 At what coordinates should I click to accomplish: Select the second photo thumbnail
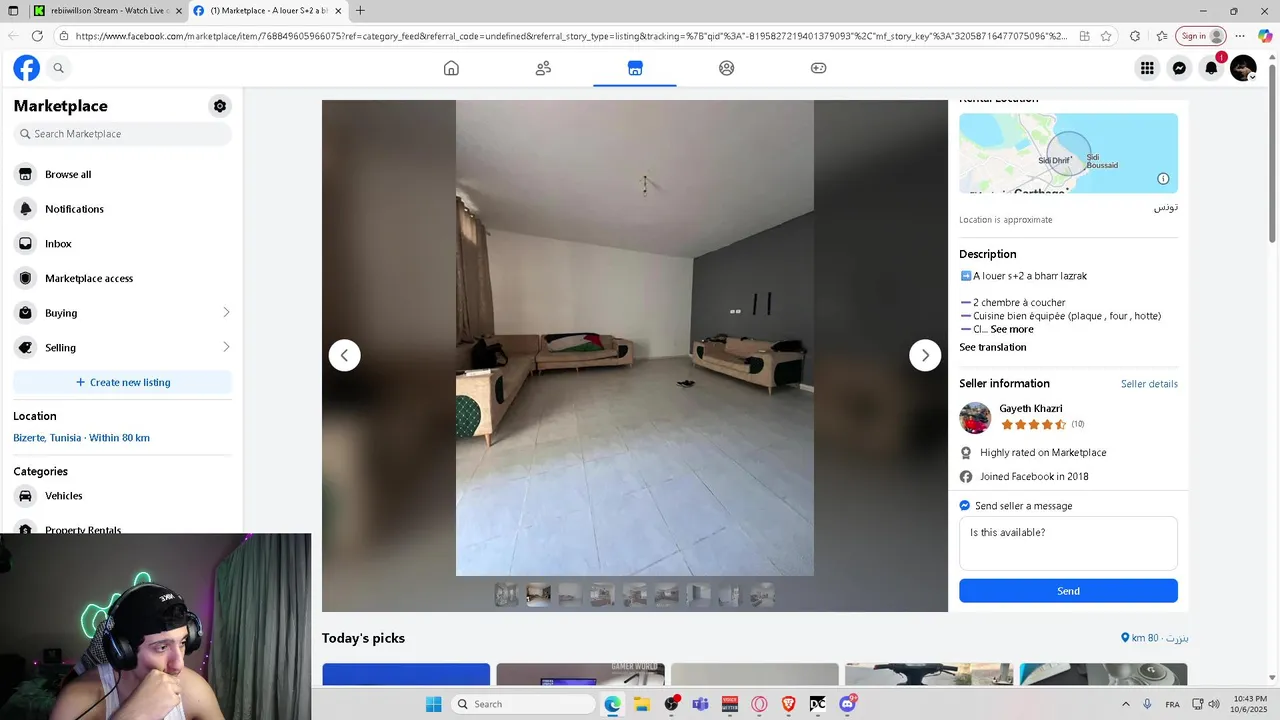[538, 595]
